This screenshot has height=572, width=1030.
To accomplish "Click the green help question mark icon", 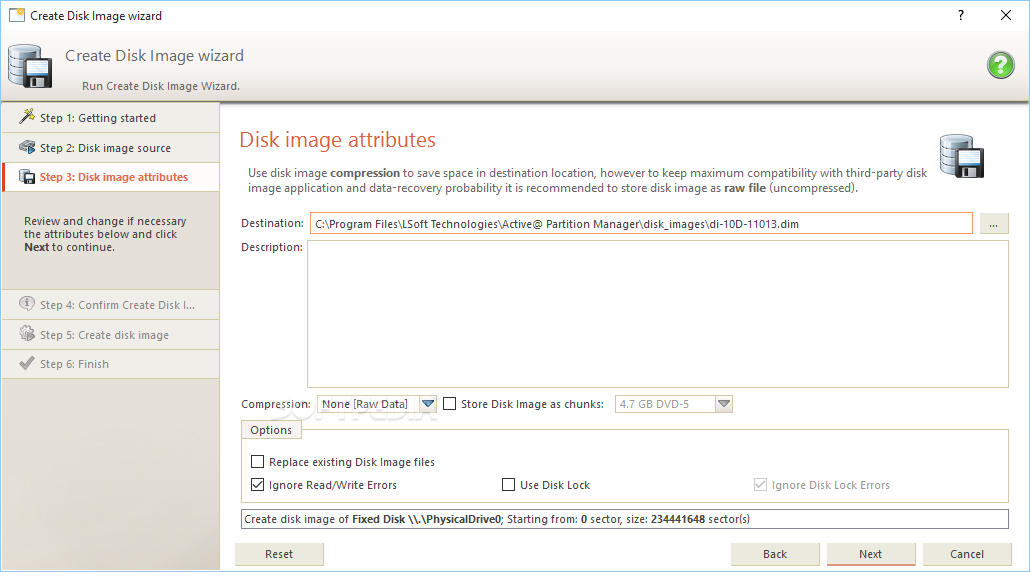I will coord(1000,65).
